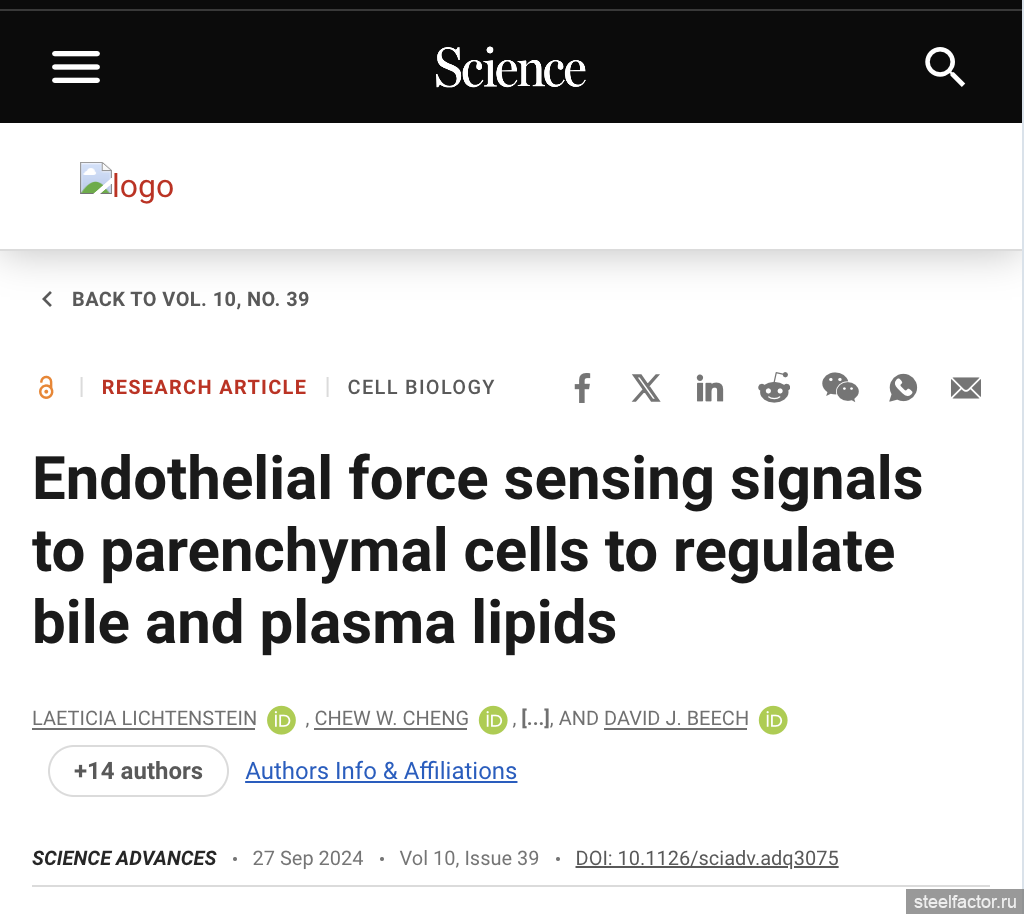Image resolution: width=1024 pixels, height=914 pixels.
Task: Click the open access lock icon
Action: pyautogui.click(x=46, y=387)
